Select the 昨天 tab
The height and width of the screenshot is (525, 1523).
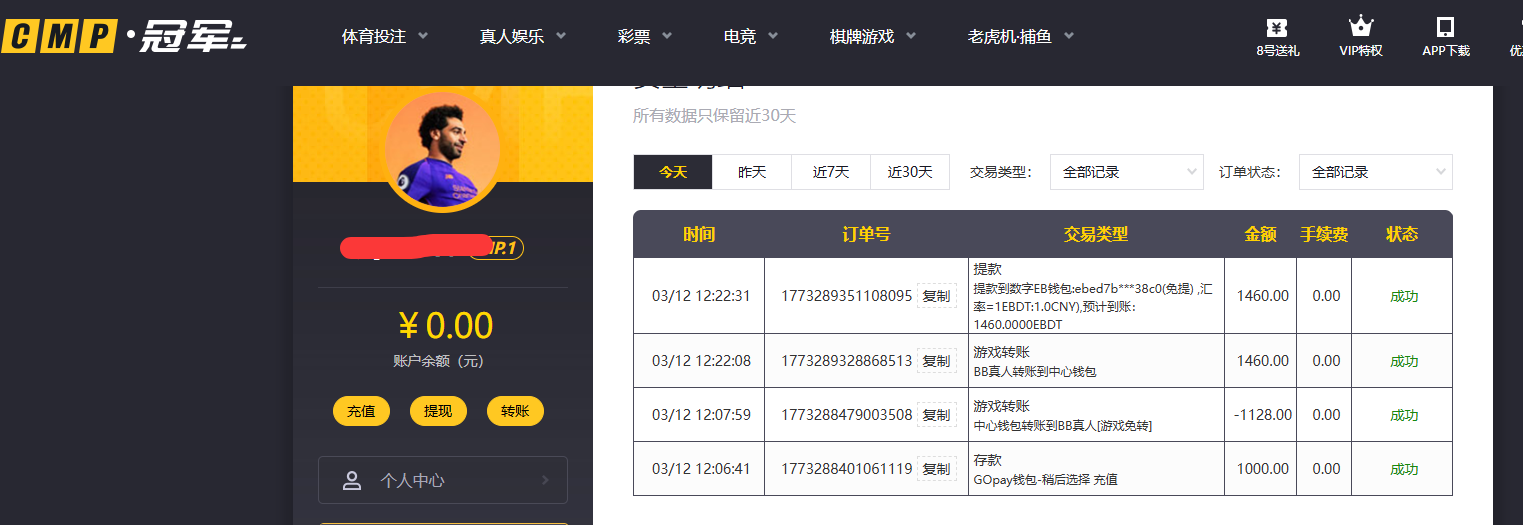pyautogui.click(x=752, y=172)
